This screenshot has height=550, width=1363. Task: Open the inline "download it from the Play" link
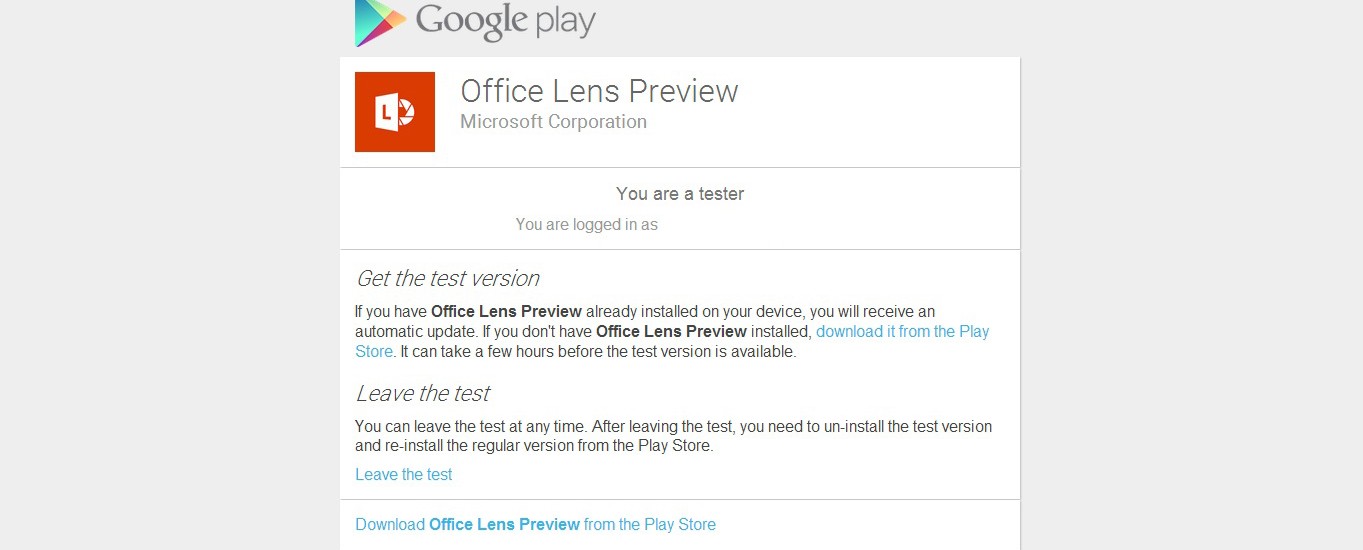tap(902, 331)
